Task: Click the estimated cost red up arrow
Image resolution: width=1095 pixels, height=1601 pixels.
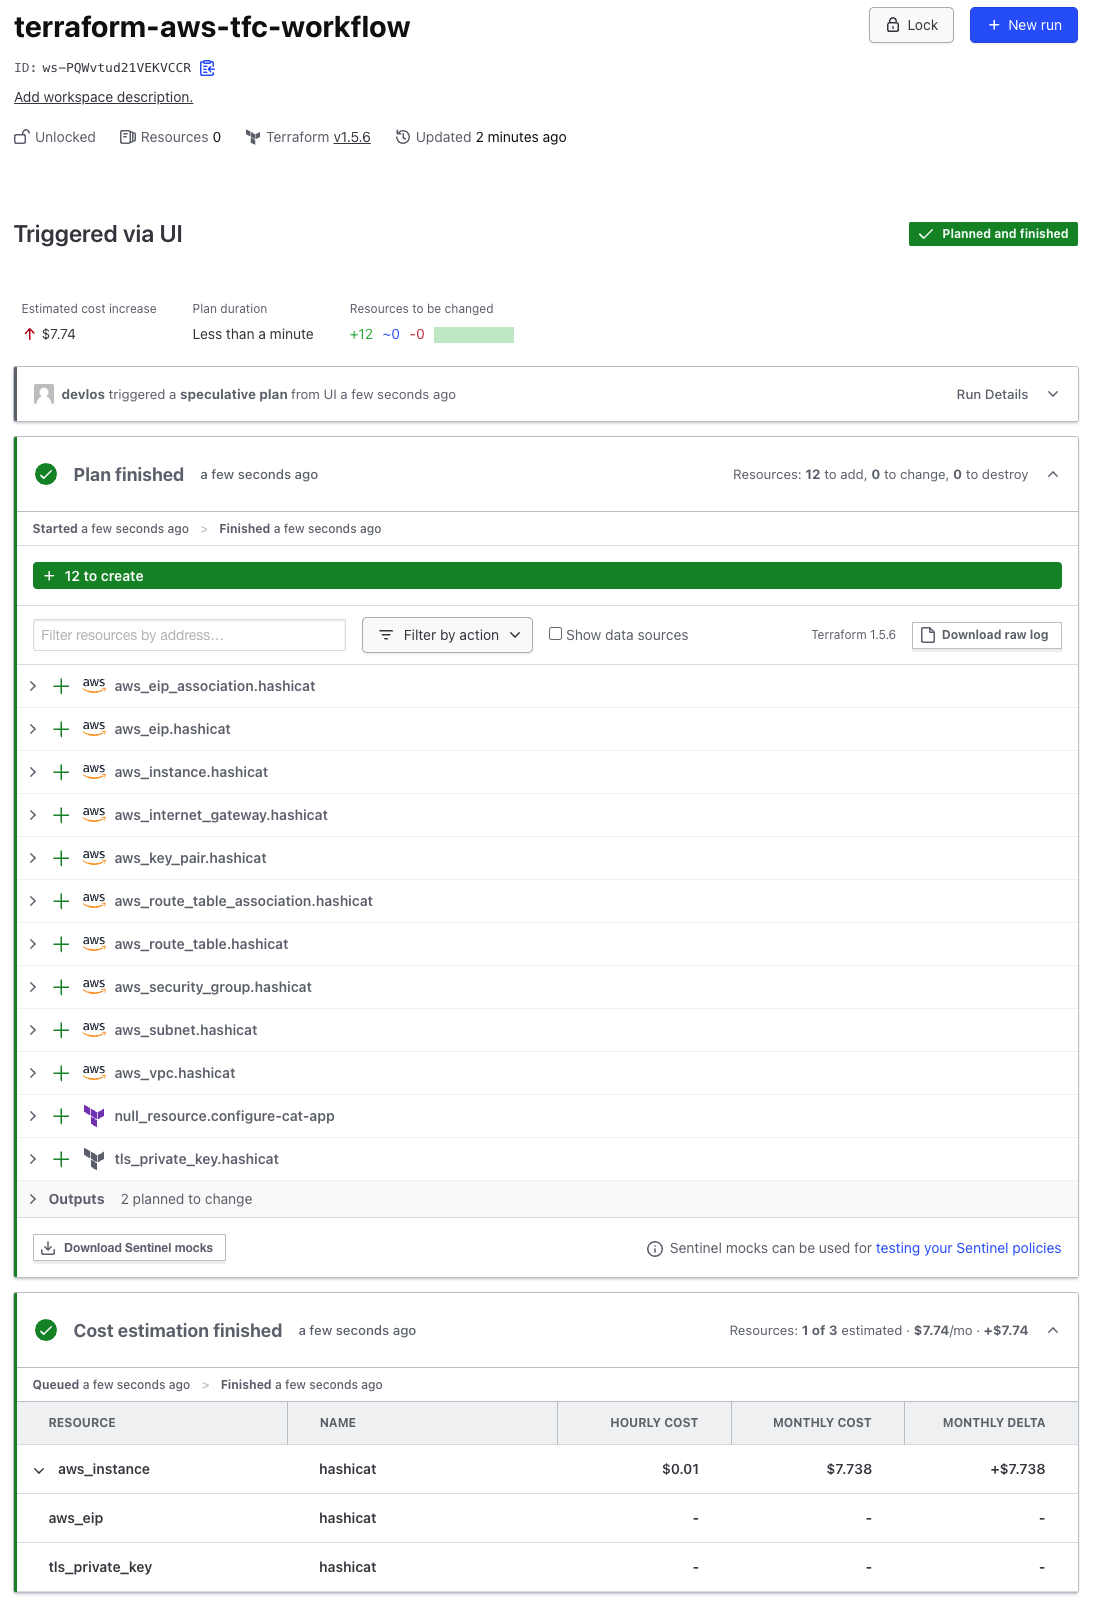Action: [30, 334]
